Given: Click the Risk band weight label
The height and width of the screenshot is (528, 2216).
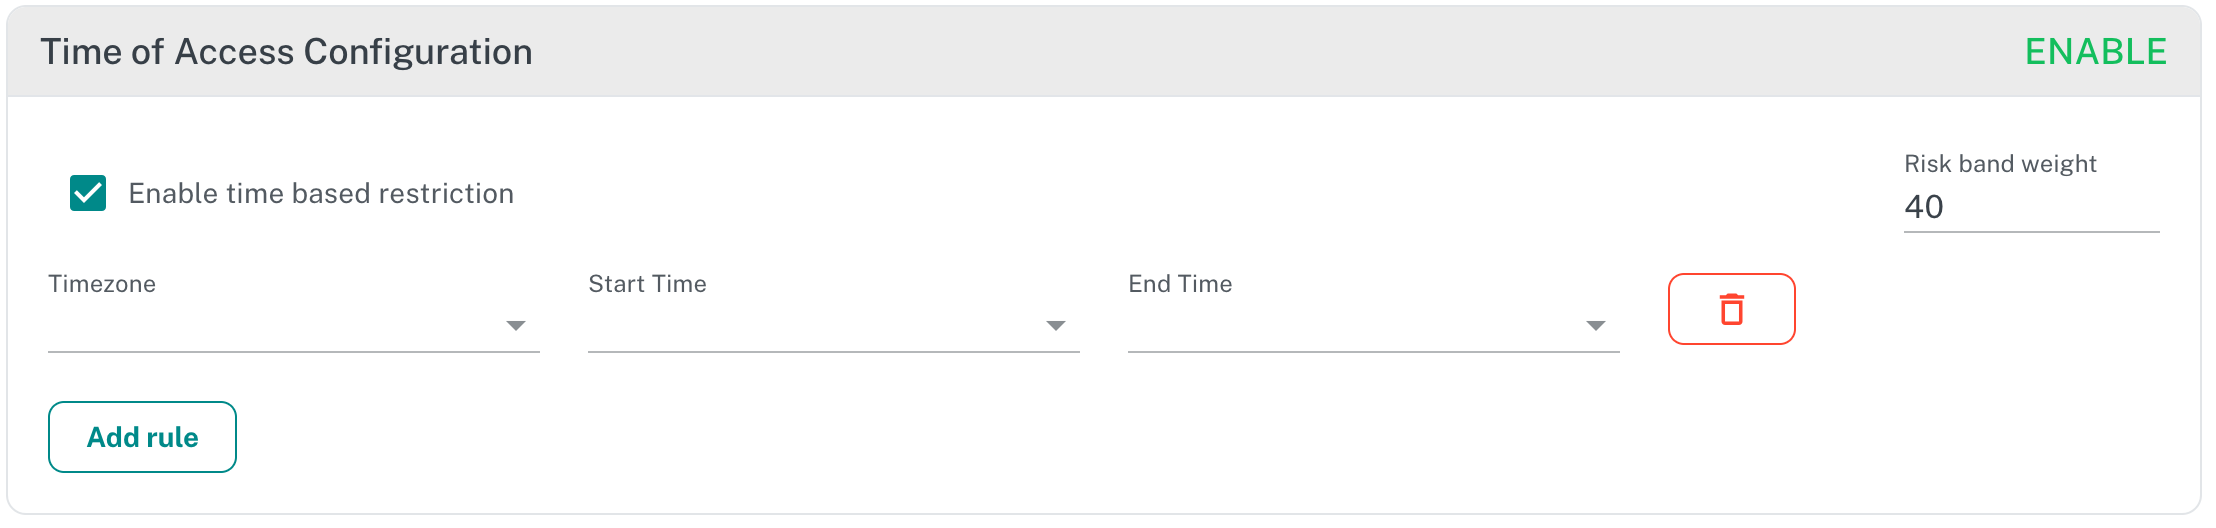Looking at the screenshot, I should (x=2000, y=164).
